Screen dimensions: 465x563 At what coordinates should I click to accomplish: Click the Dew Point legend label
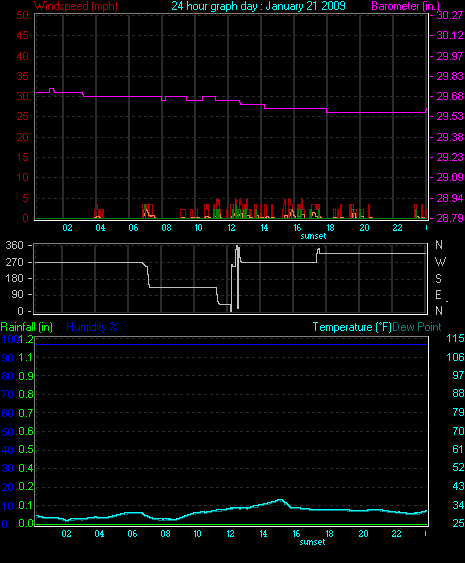tap(417, 327)
